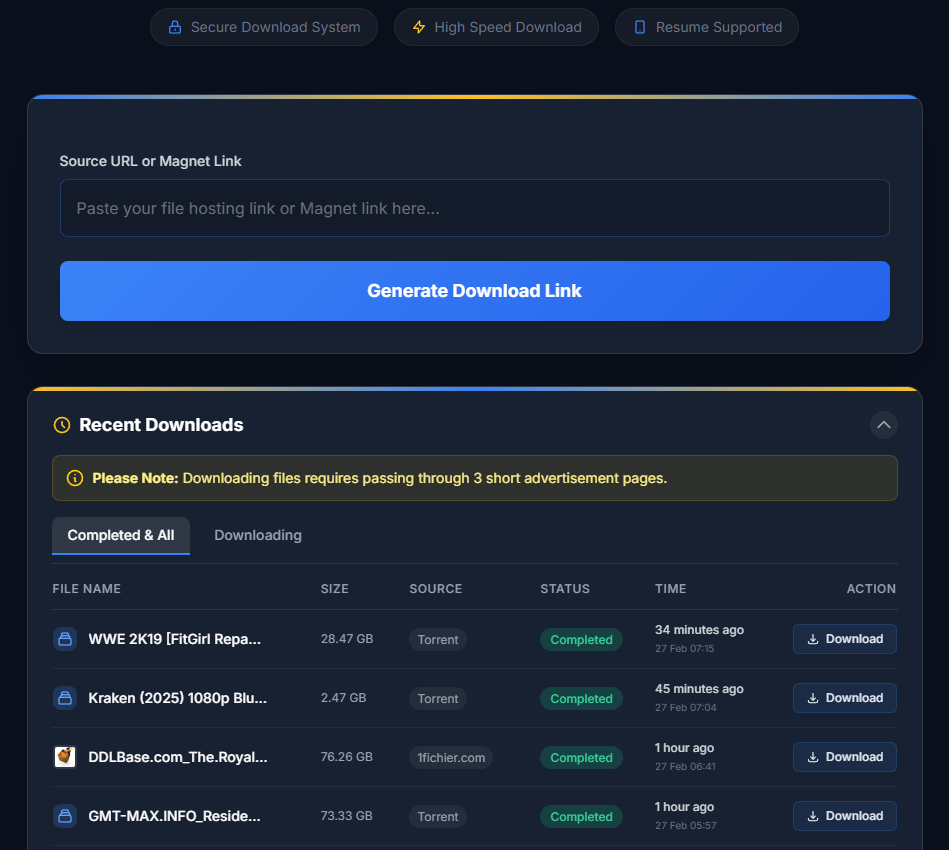The height and width of the screenshot is (850, 949).
Task: Click the info icon in the Please Note banner
Action: pos(74,478)
